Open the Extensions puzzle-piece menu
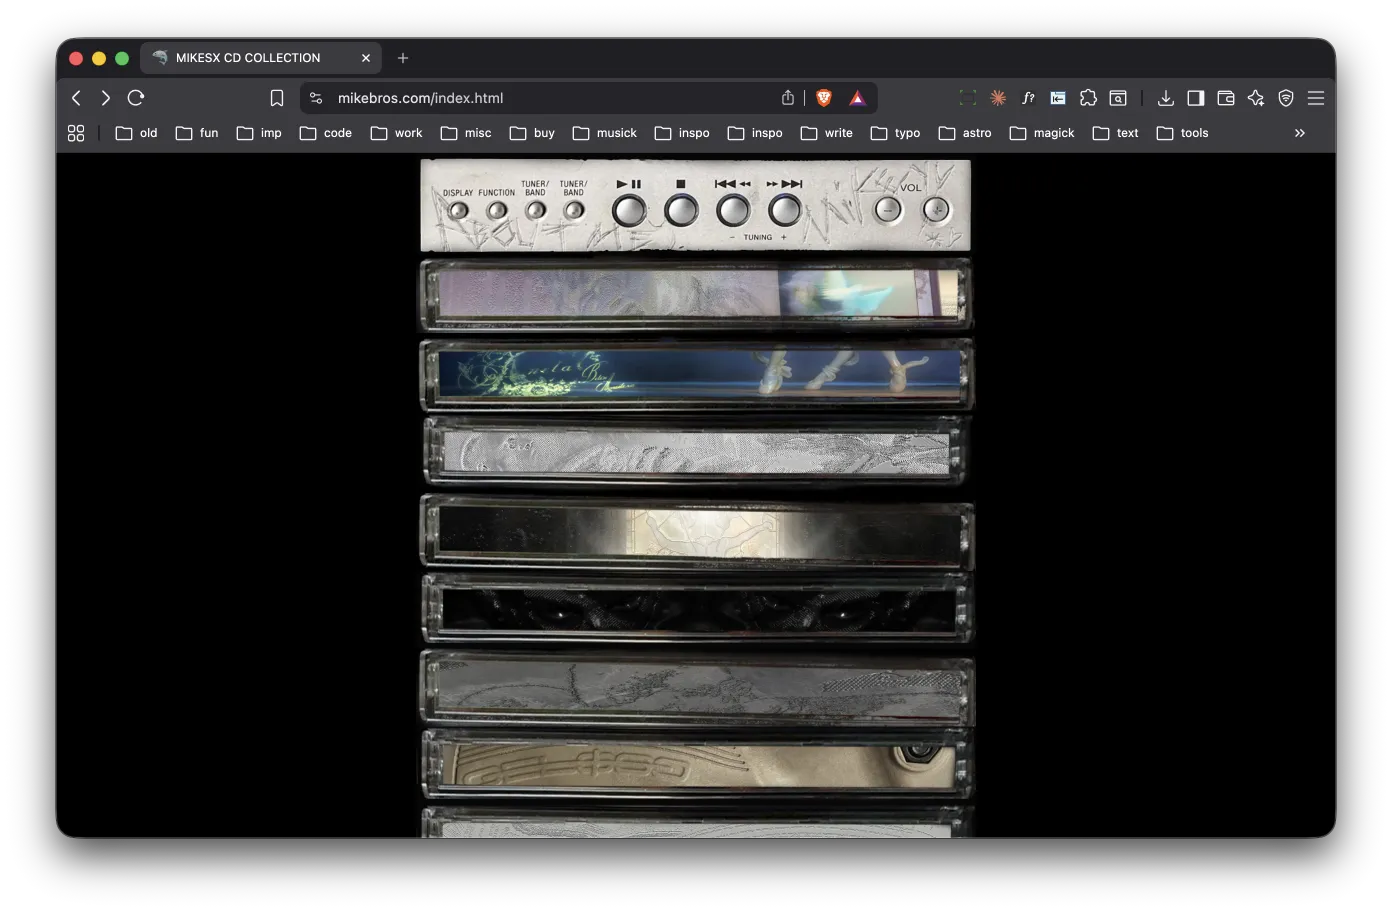Viewport: 1392px width, 912px height. click(1088, 98)
